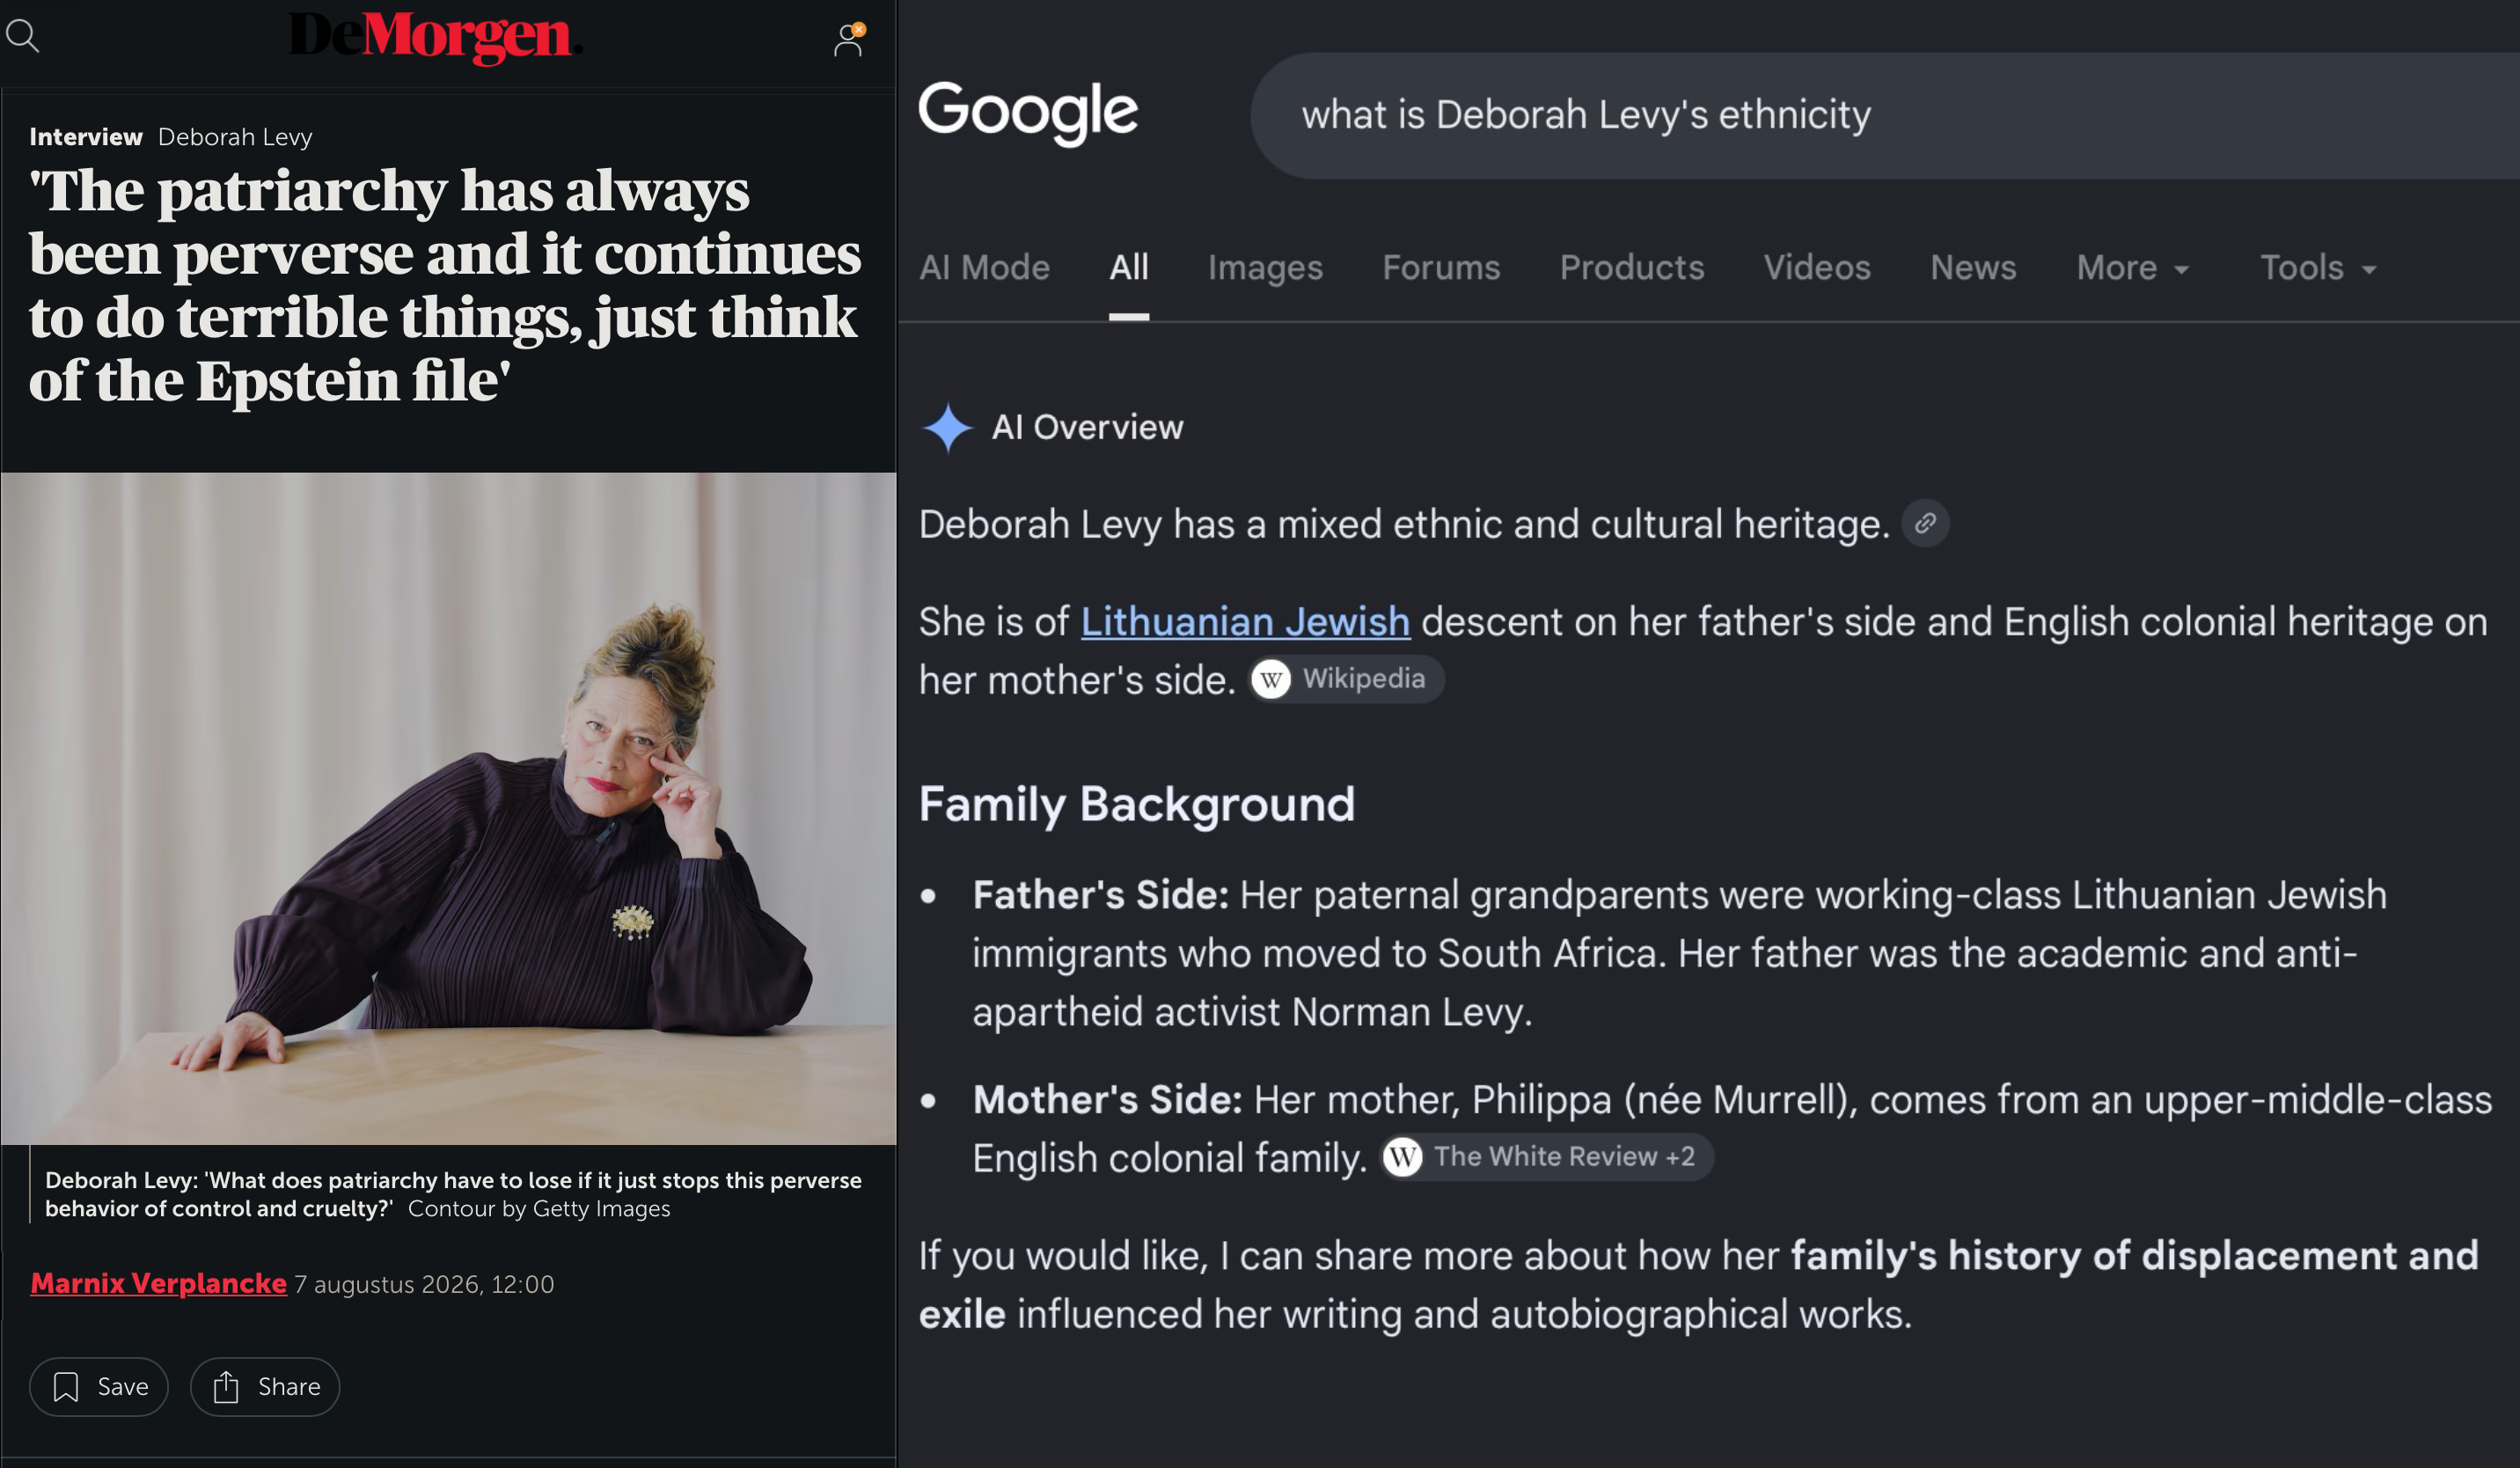Switch to the Videos tab
The width and height of the screenshot is (2520, 1468).
pos(1817,268)
